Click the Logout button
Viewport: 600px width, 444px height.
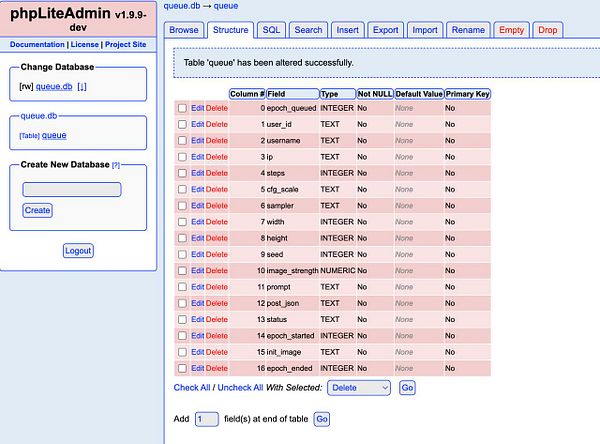tap(78, 251)
